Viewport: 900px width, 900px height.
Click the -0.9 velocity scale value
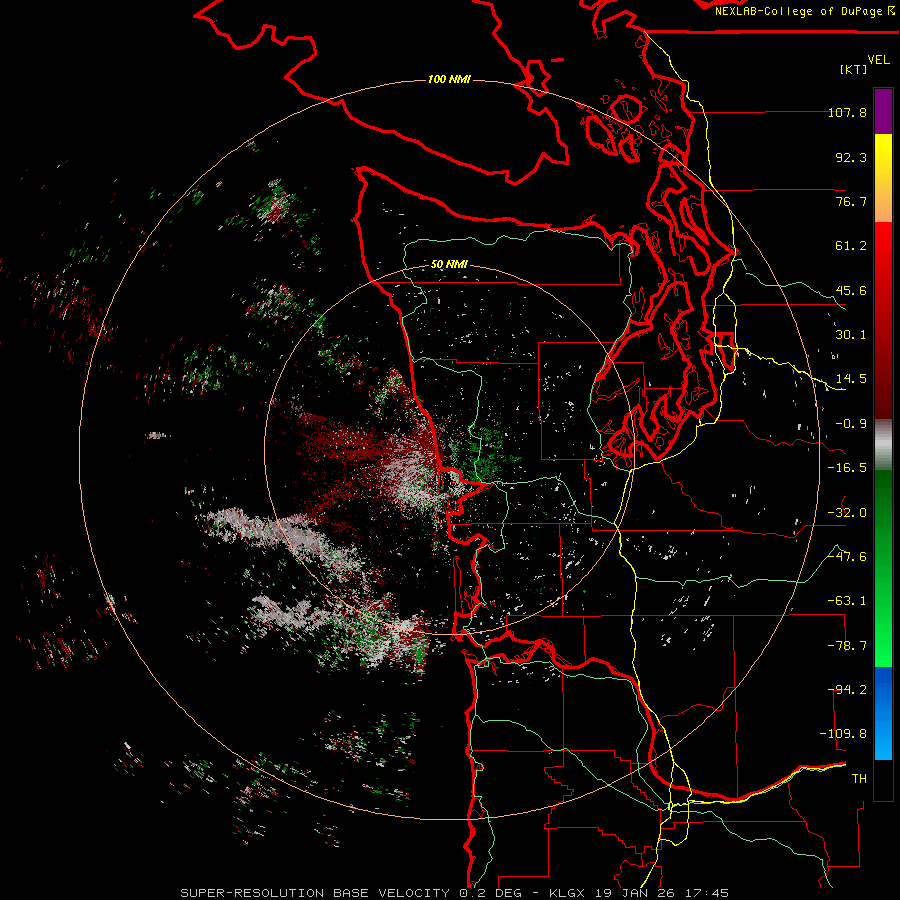[x=851, y=424]
